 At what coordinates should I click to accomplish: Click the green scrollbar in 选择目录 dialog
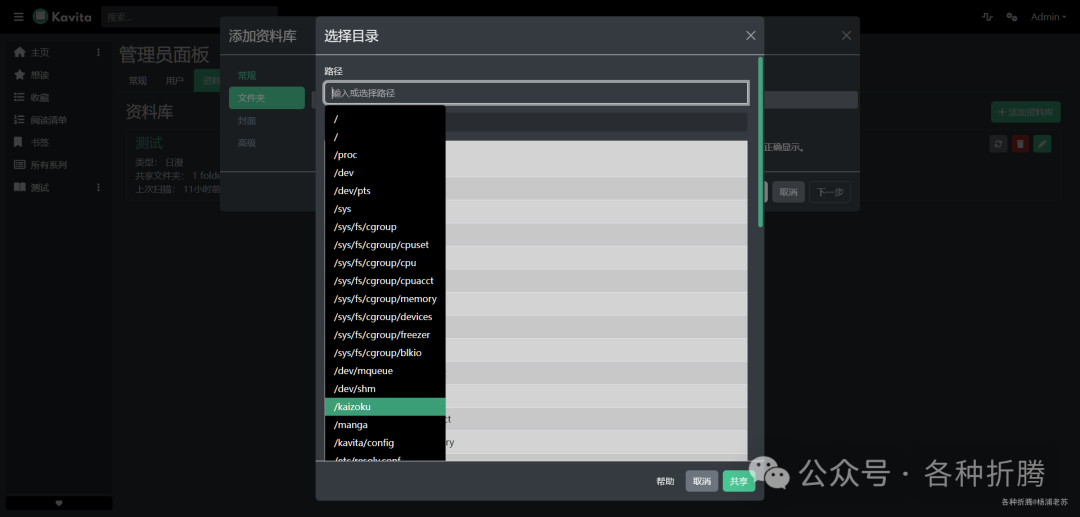click(x=760, y=142)
